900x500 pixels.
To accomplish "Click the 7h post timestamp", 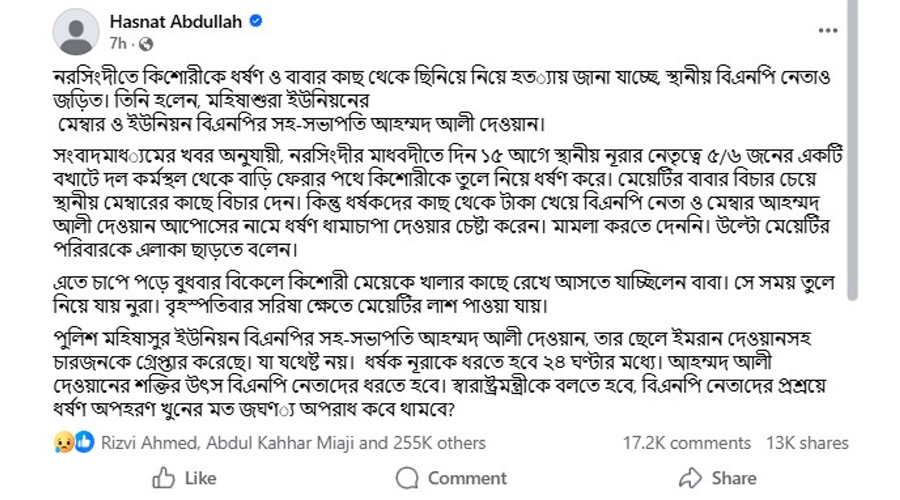I will (118, 44).
